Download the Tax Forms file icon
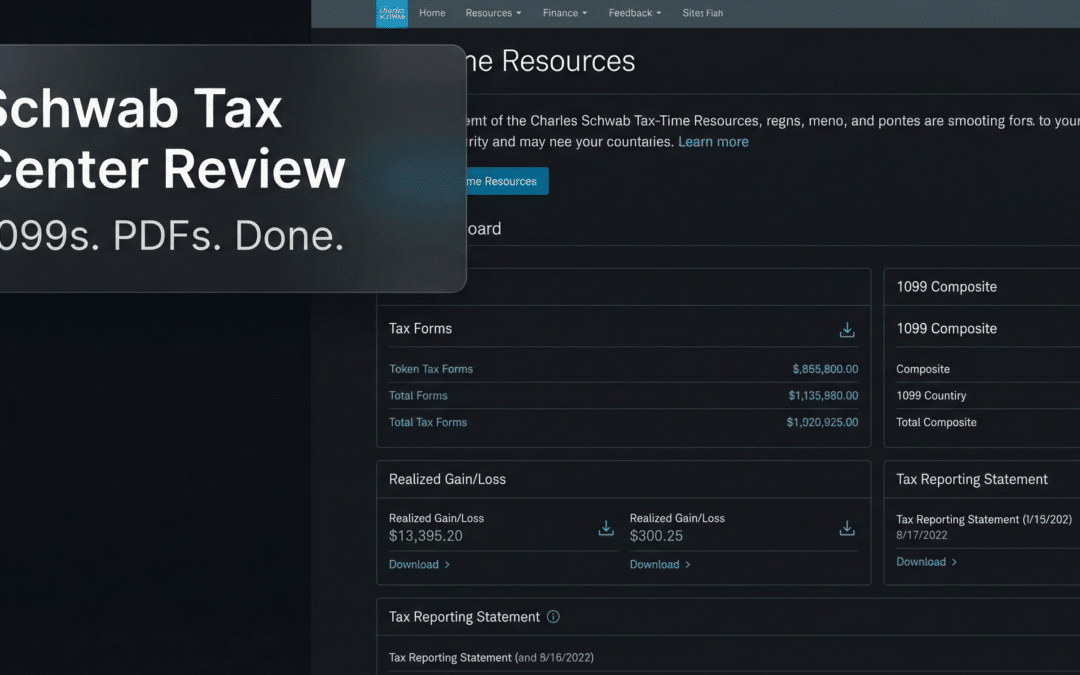This screenshot has height=675, width=1080. point(847,330)
